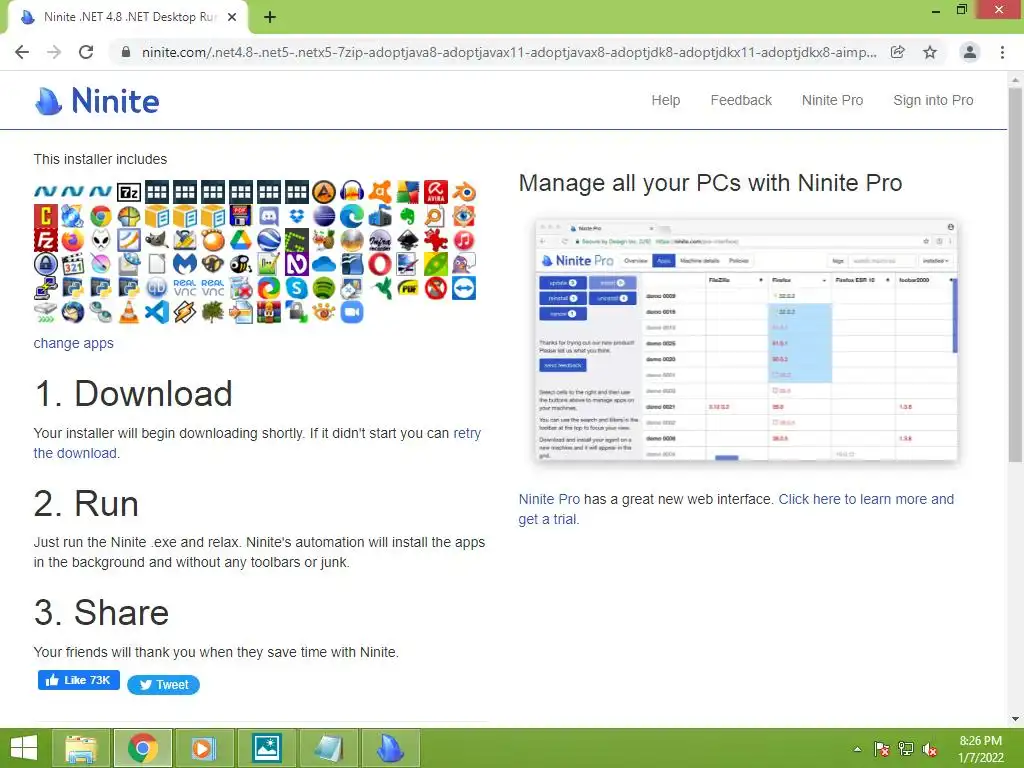
Task: Click the foobar2000 alien icon
Action: (x=101, y=240)
